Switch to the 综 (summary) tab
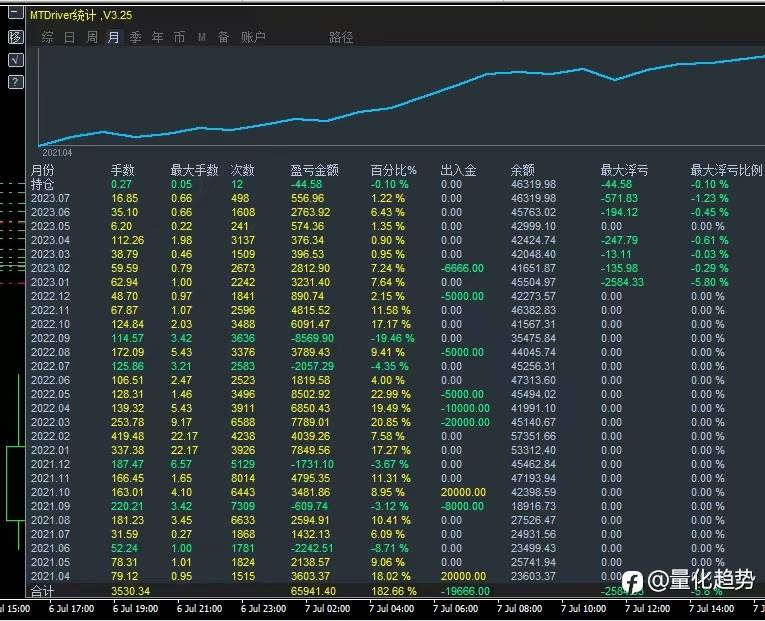The height and width of the screenshot is (621, 765). 47,38
